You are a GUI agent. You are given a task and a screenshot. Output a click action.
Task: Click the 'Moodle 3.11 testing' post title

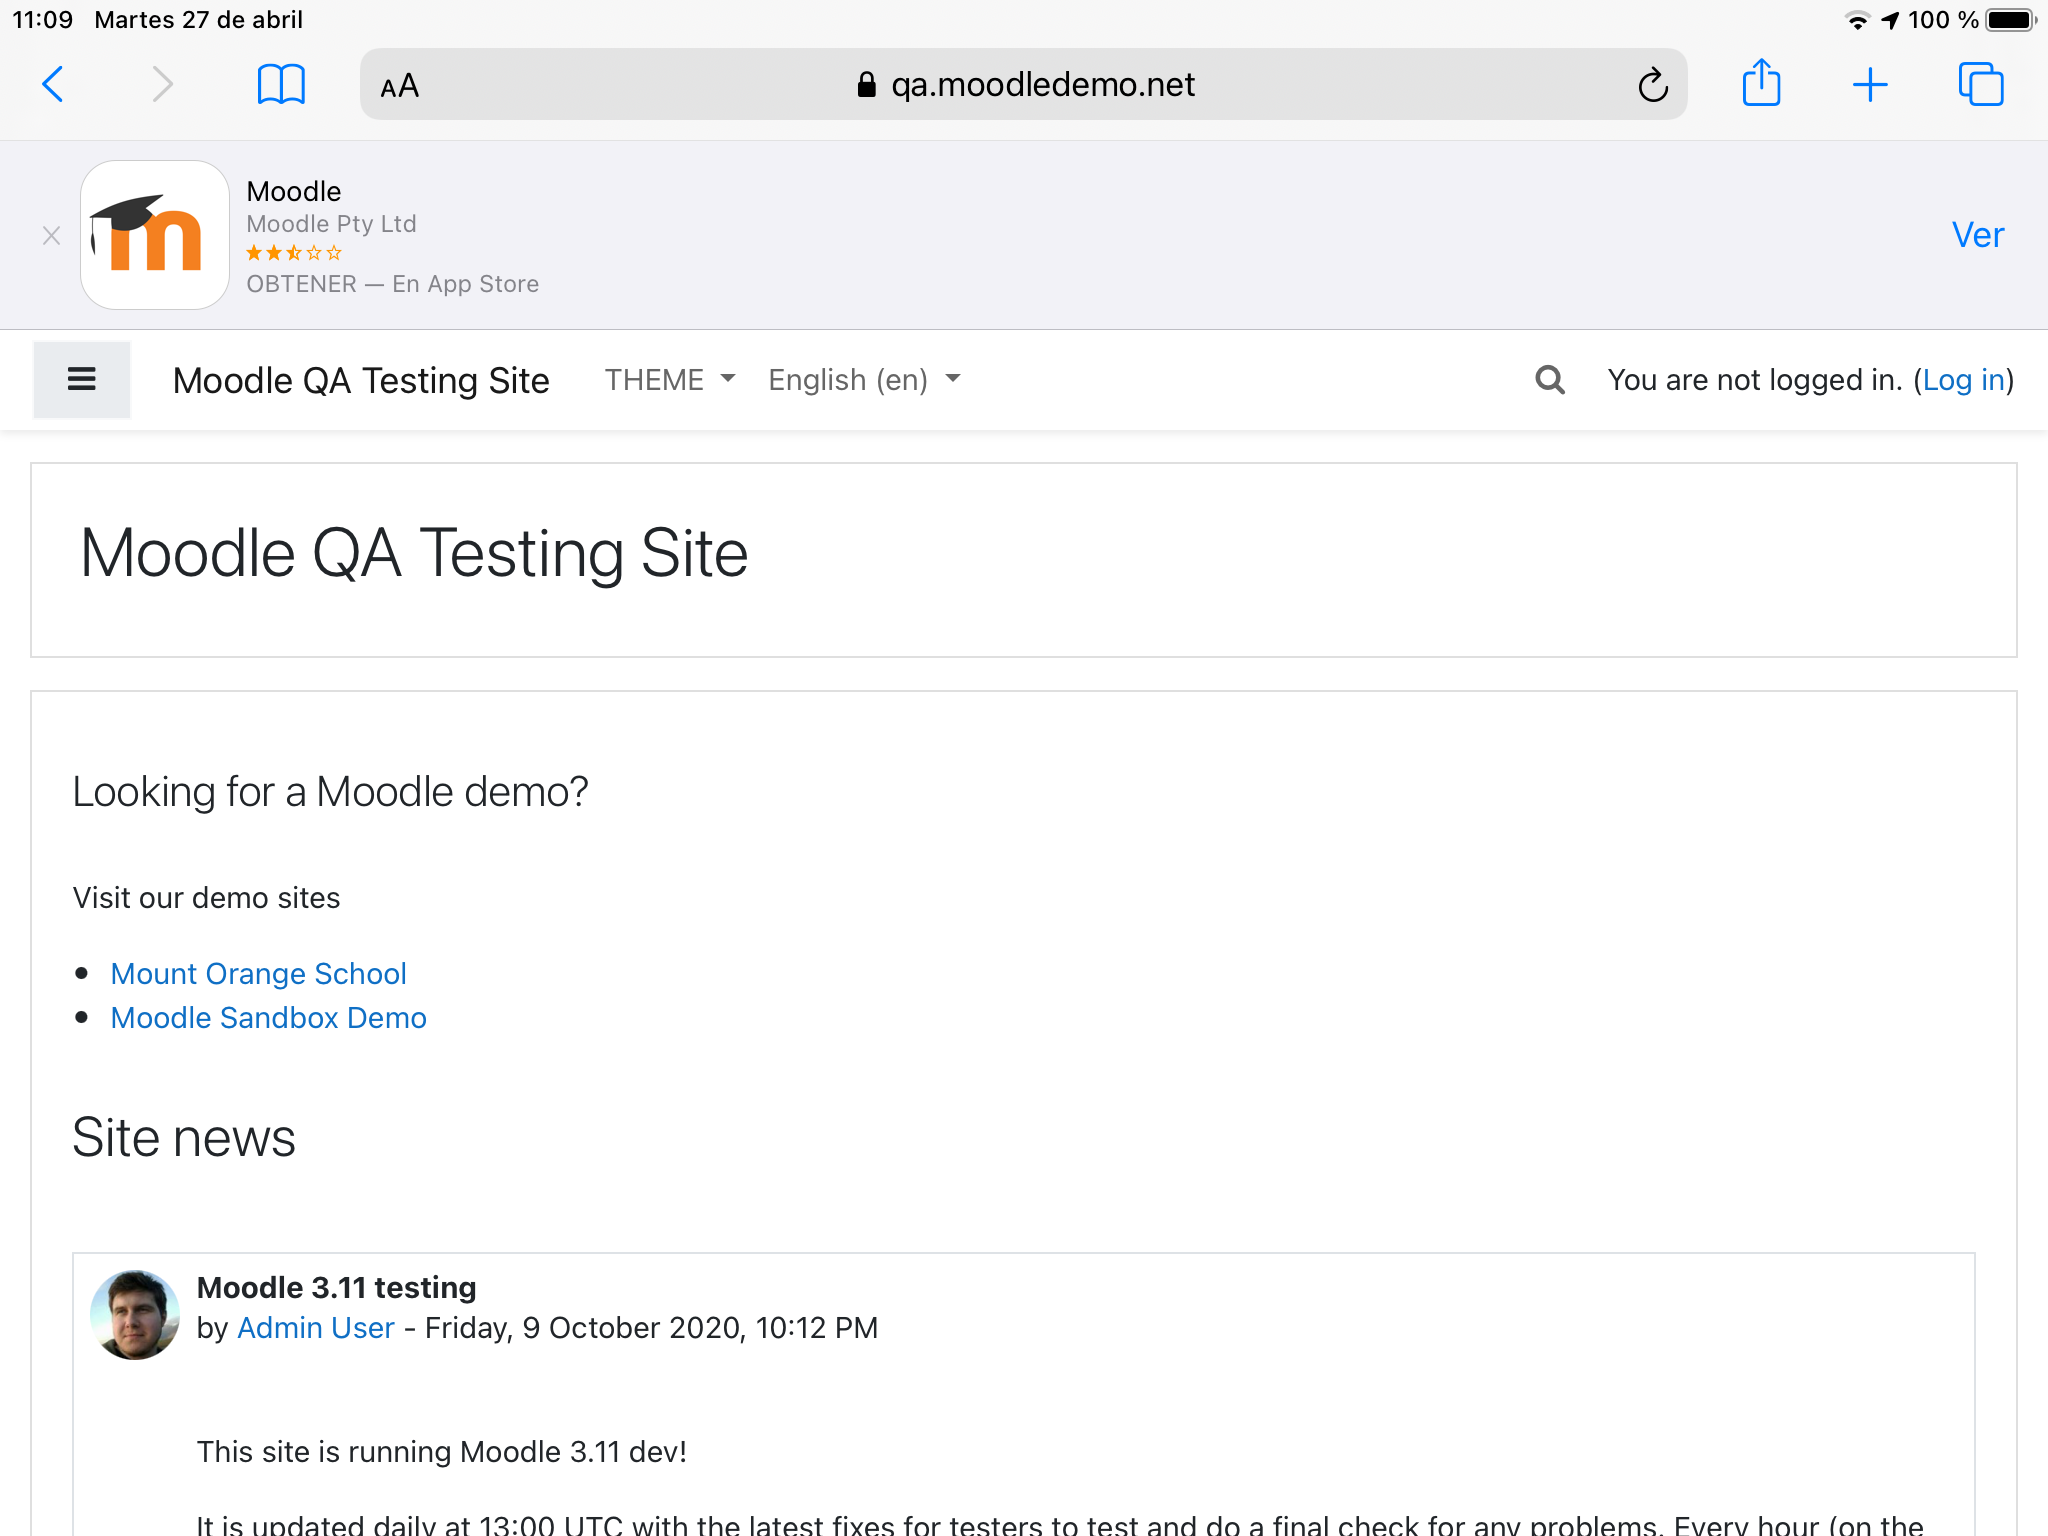click(x=336, y=1287)
